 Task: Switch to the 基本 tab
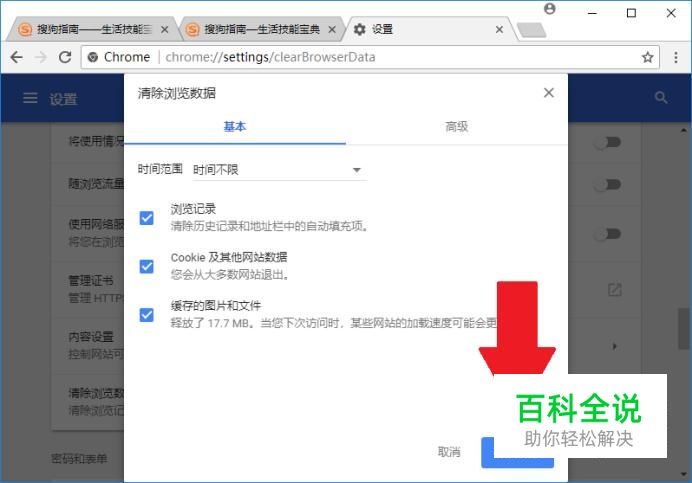235,127
